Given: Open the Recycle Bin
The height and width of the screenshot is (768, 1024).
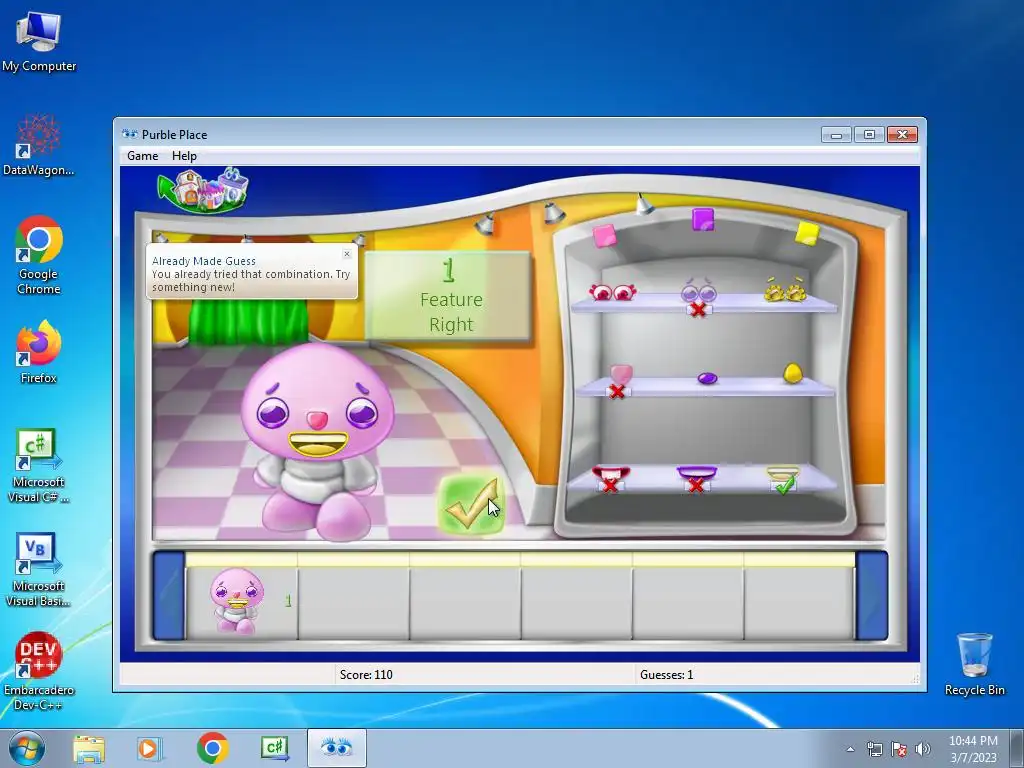Looking at the screenshot, I should pyautogui.click(x=974, y=665).
